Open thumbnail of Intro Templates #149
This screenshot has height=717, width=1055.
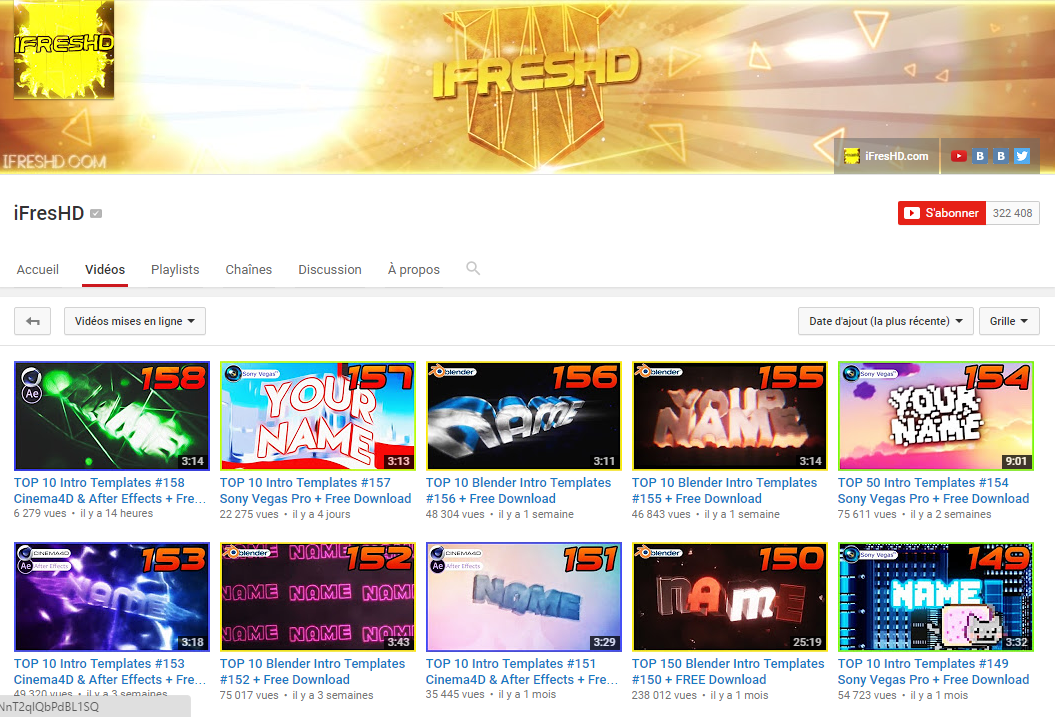pos(936,597)
